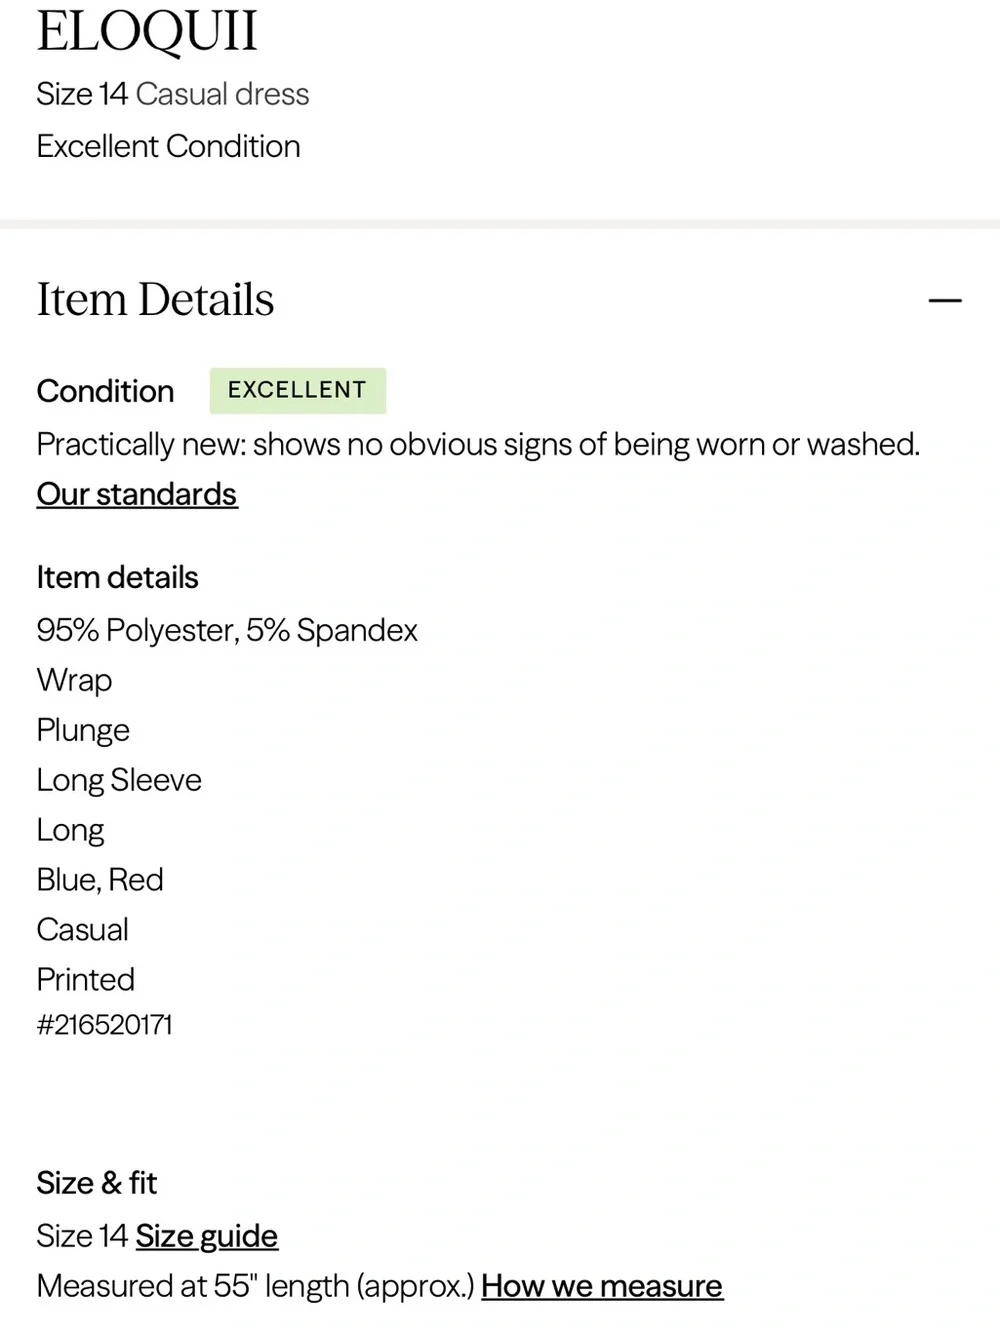
Task: Click the Blue, Red color detail
Action: point(100,880)
